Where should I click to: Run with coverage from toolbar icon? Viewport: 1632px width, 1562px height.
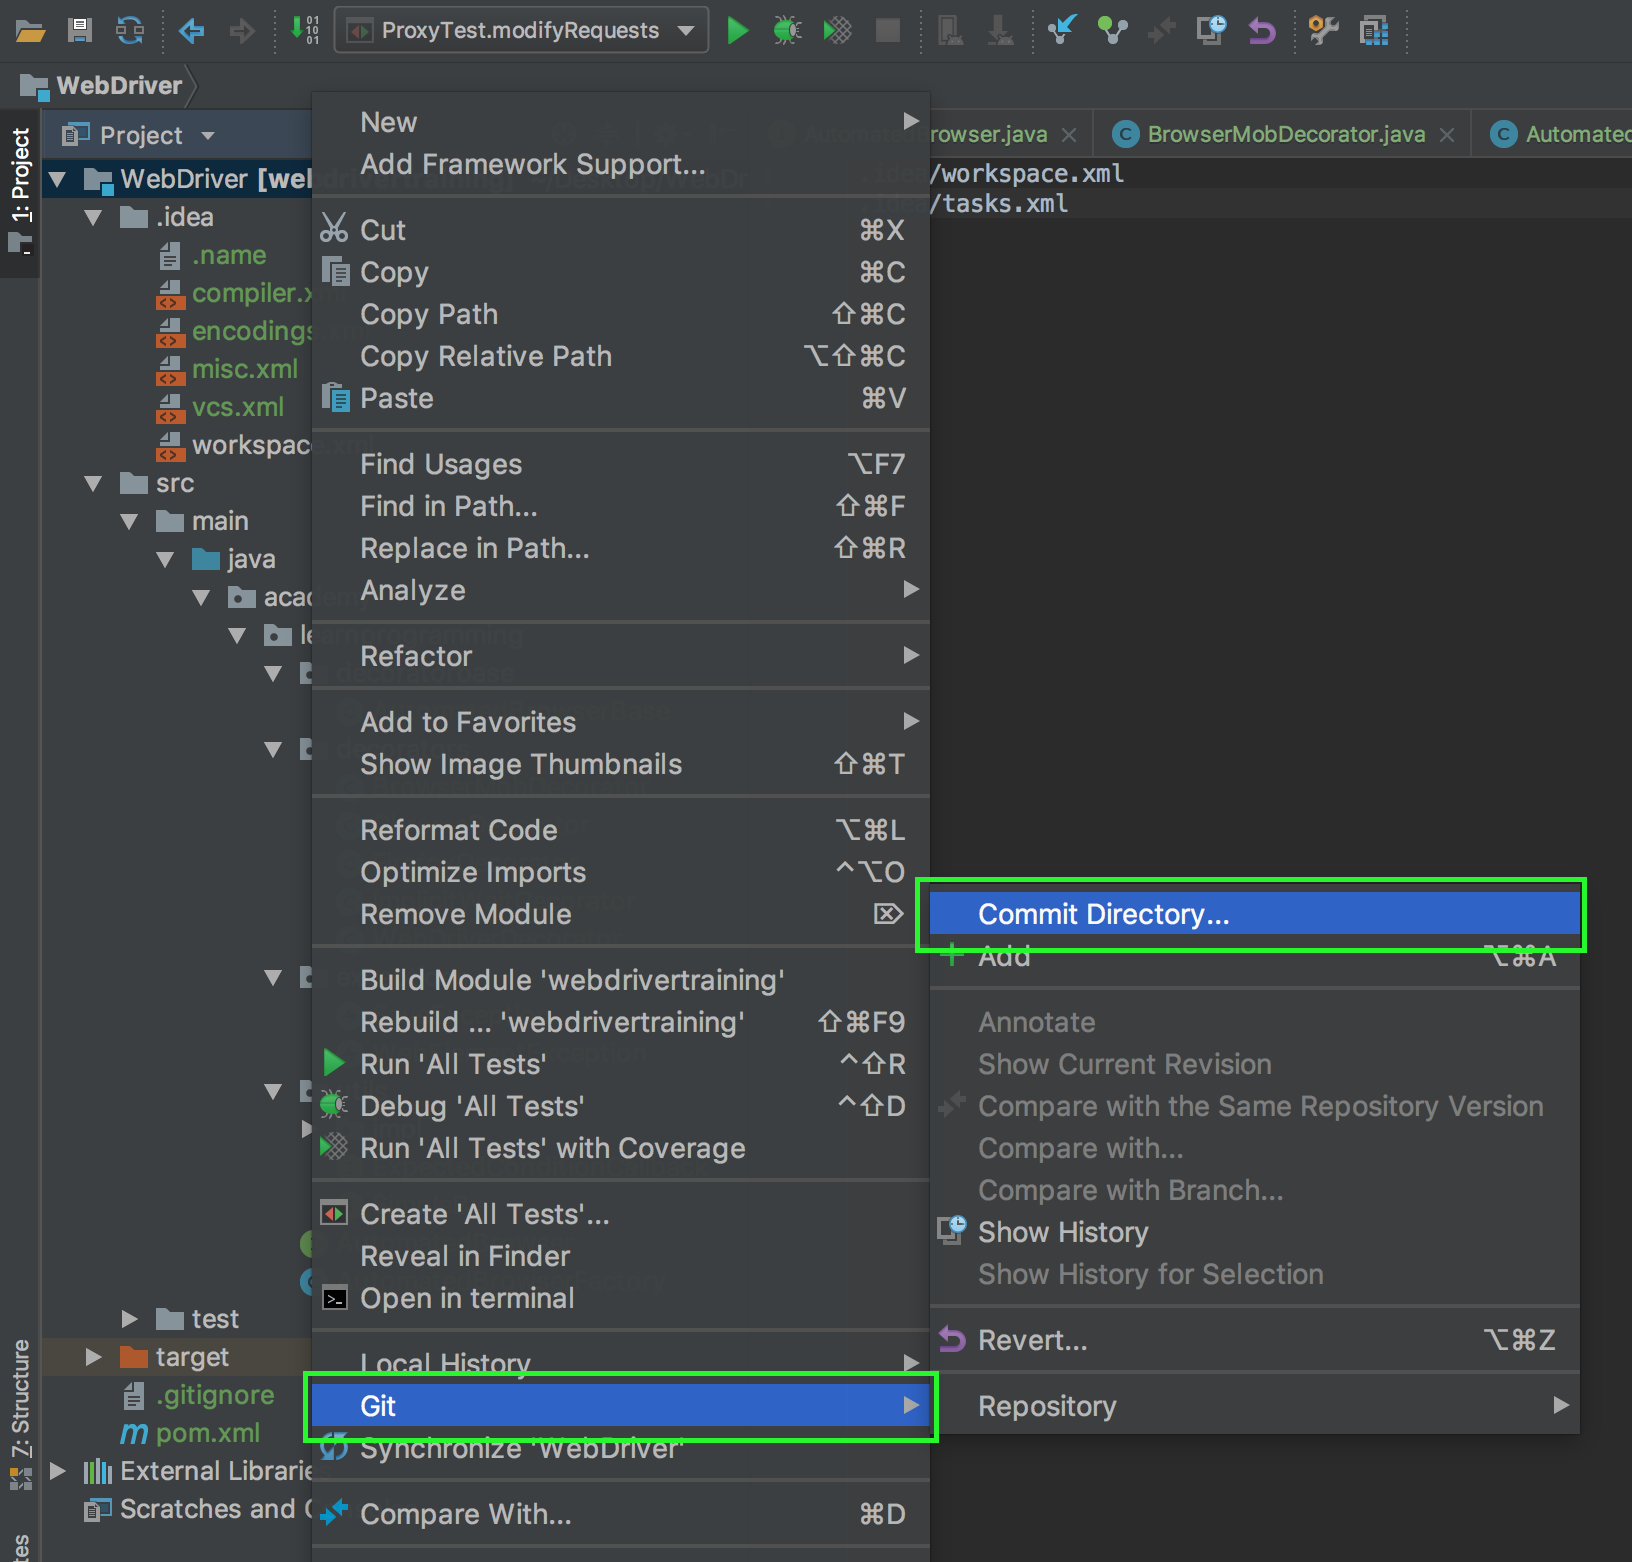(x=837, y=31)
